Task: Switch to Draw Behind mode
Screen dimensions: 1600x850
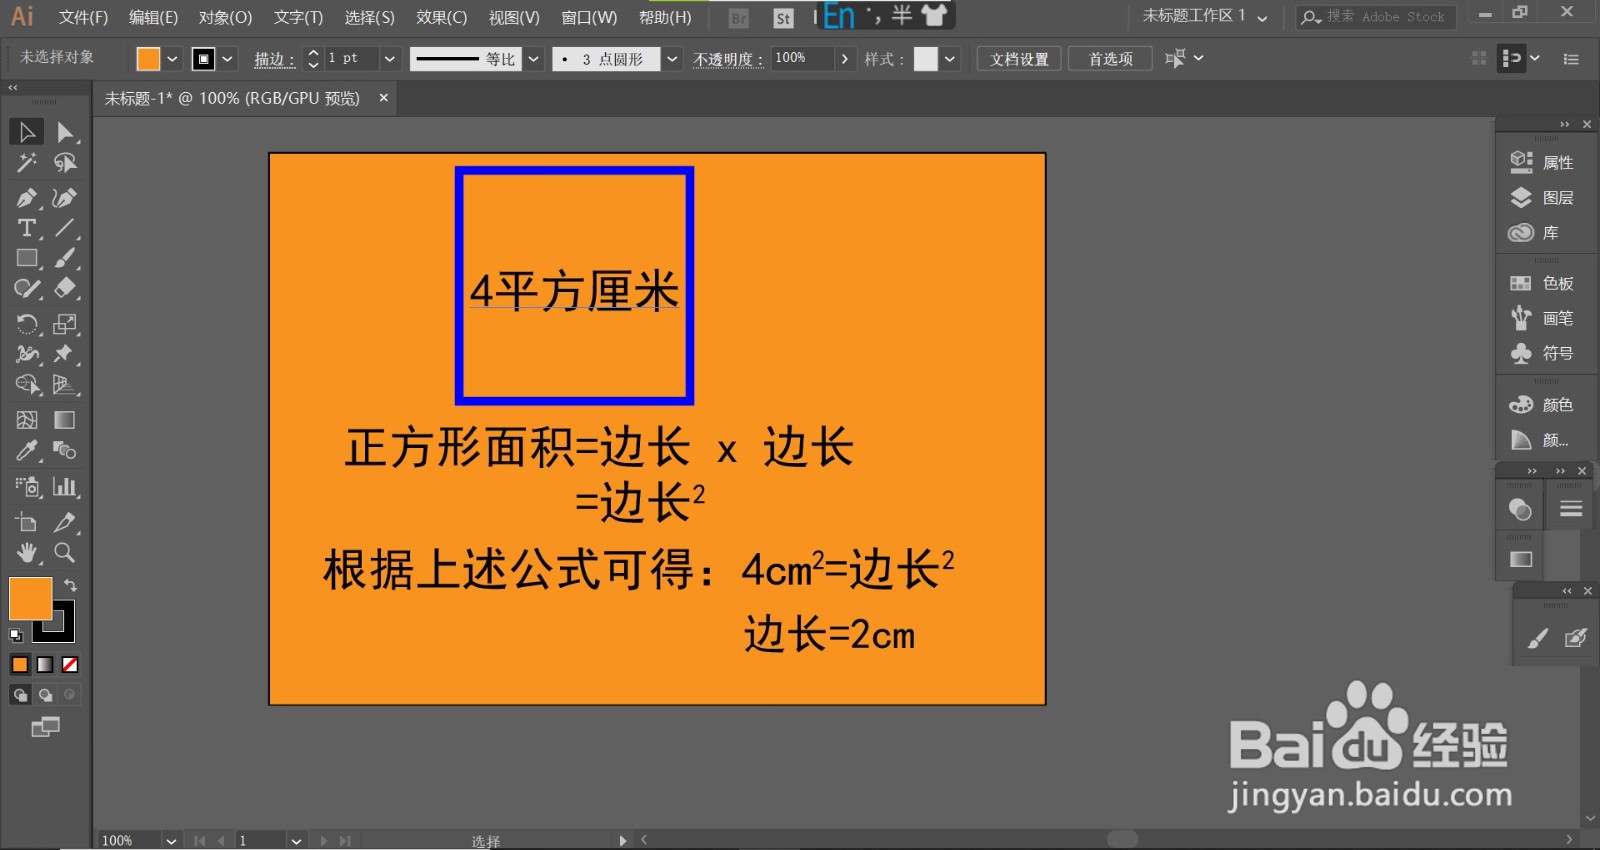Action: [x=45, y=694]
